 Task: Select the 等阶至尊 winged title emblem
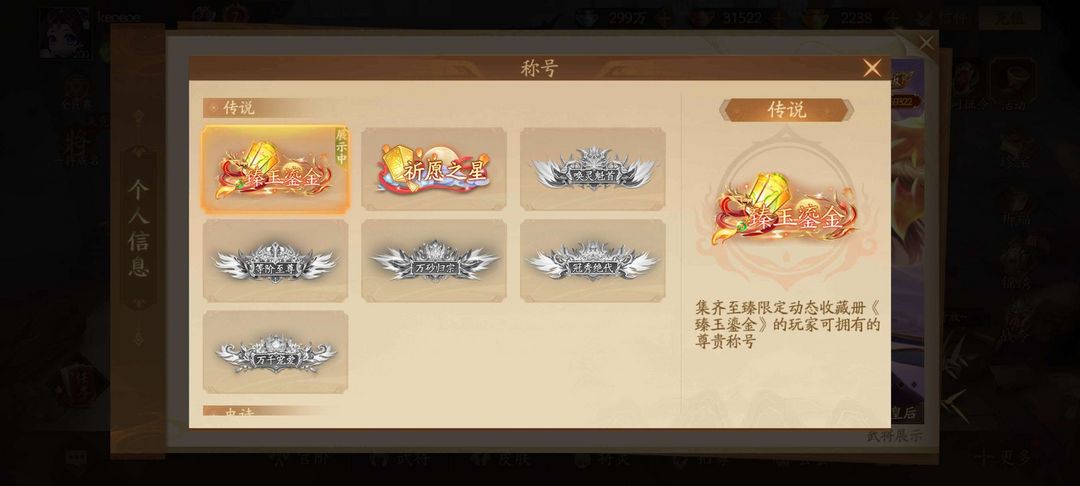(276, 261)
